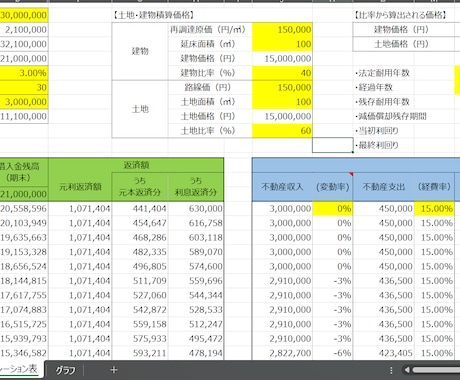This screenshot has width=460, height=380.
Task: Click yellow 150,000 beside 路線価
Action: (282, 87)
